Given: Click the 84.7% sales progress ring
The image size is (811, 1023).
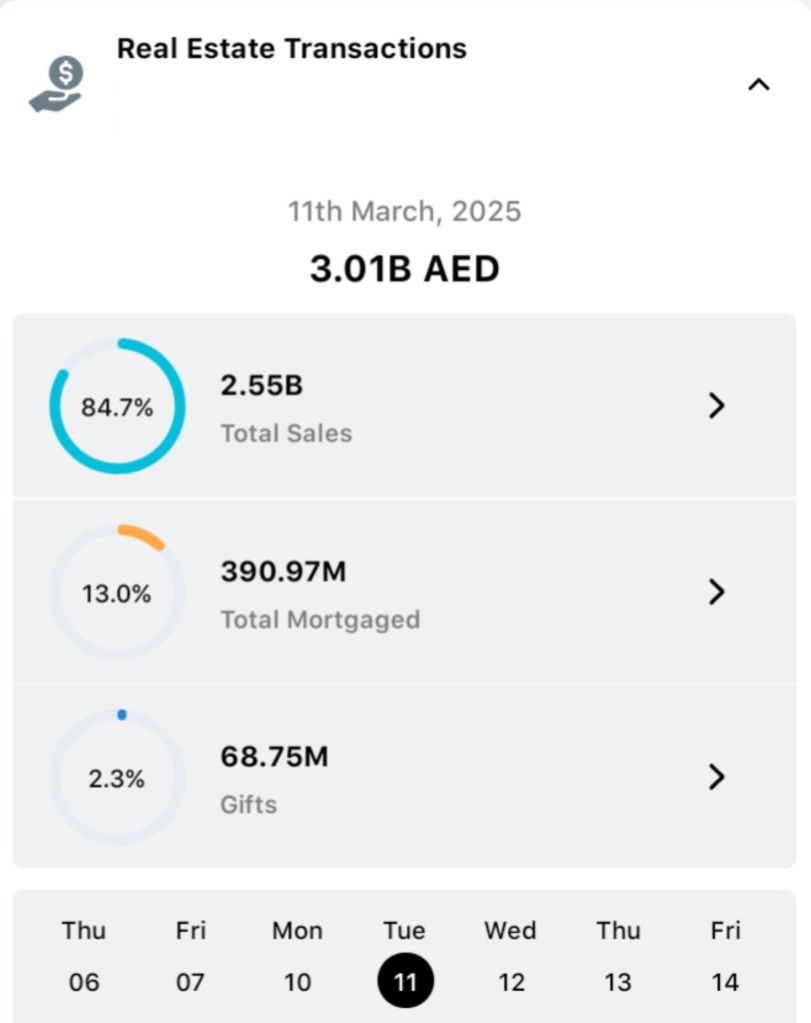Looking at the screenshot, I should [117, 406].
